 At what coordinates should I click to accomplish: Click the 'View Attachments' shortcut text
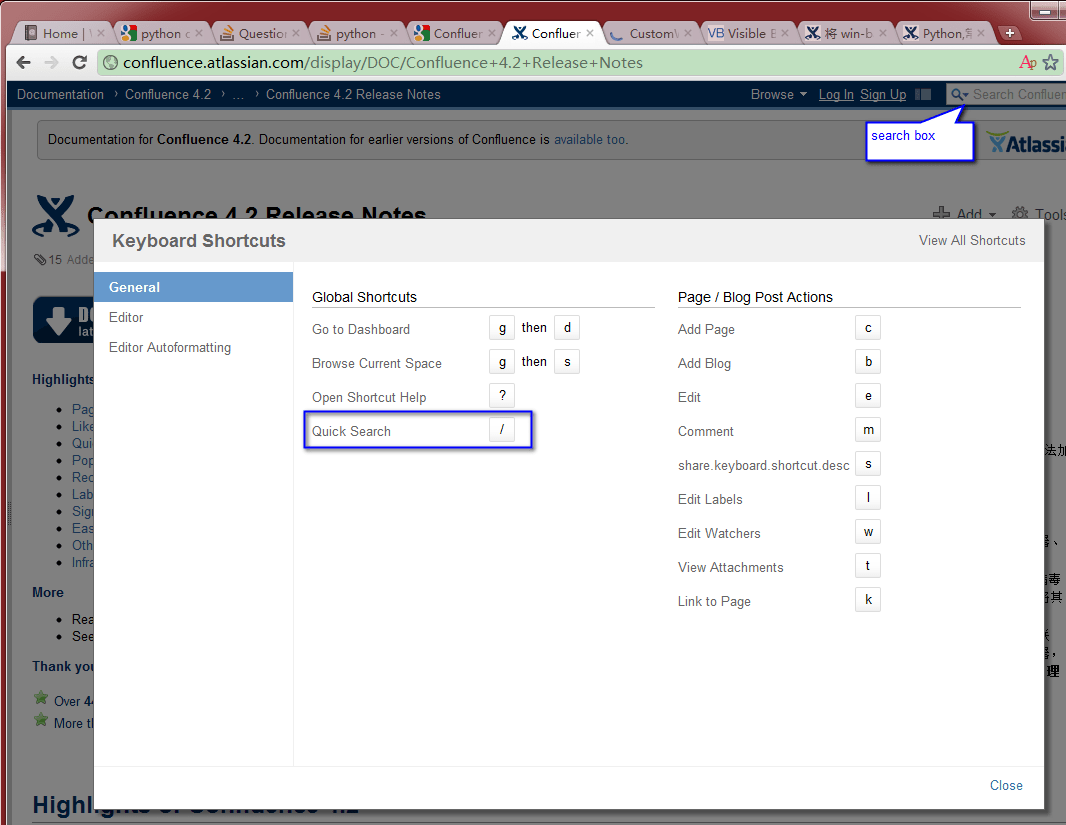(730, 567)
